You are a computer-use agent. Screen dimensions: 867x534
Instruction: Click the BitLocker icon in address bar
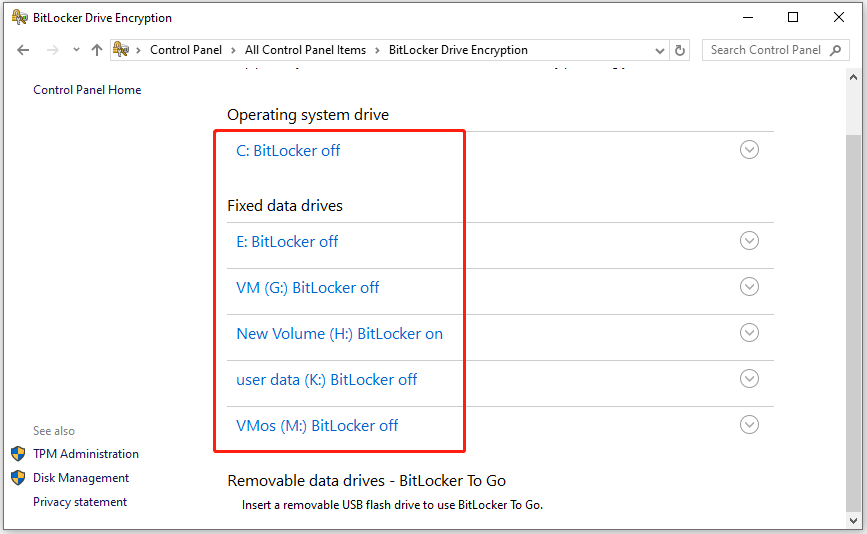121,50
